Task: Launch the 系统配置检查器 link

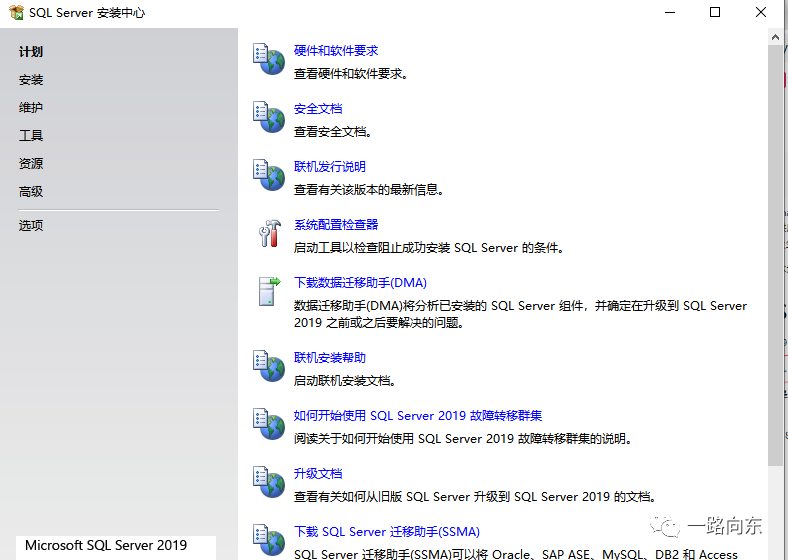Action: pos(336,225)
